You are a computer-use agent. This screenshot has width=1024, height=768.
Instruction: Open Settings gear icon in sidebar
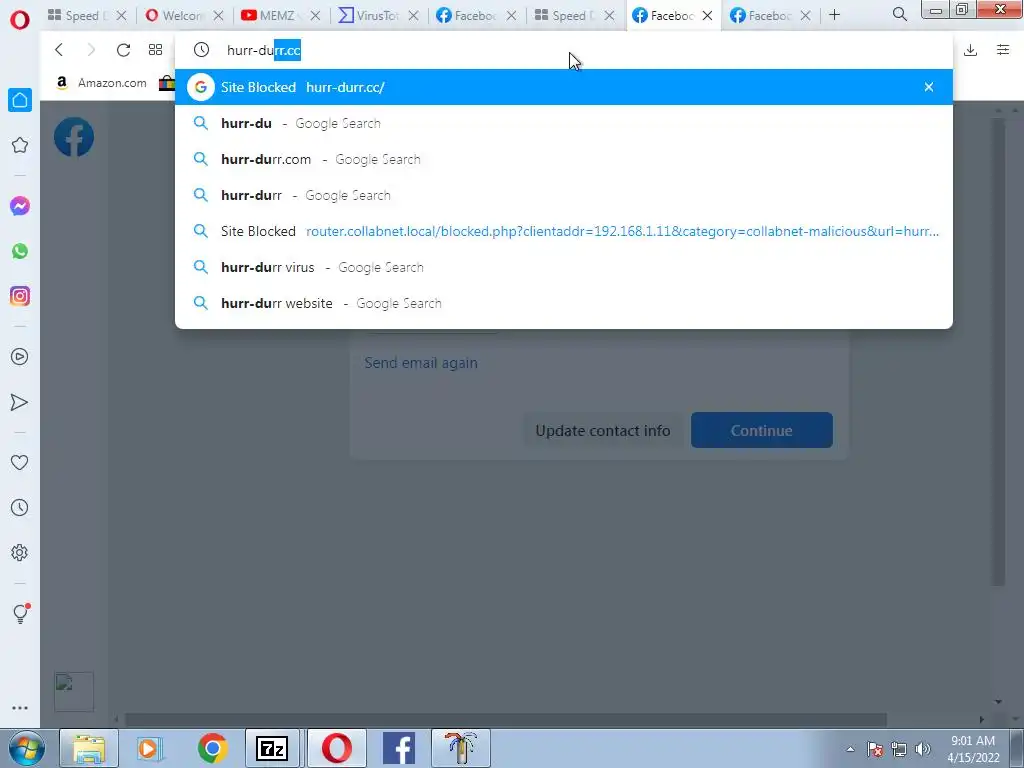click(20, 552)
